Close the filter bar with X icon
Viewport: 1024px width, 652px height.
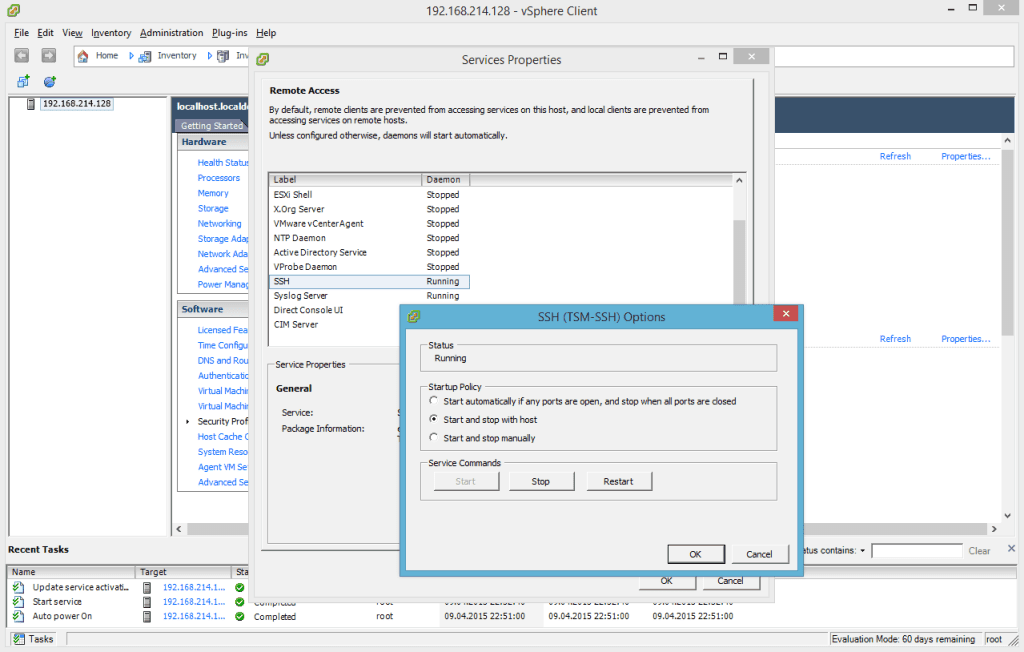[1011, 549]
